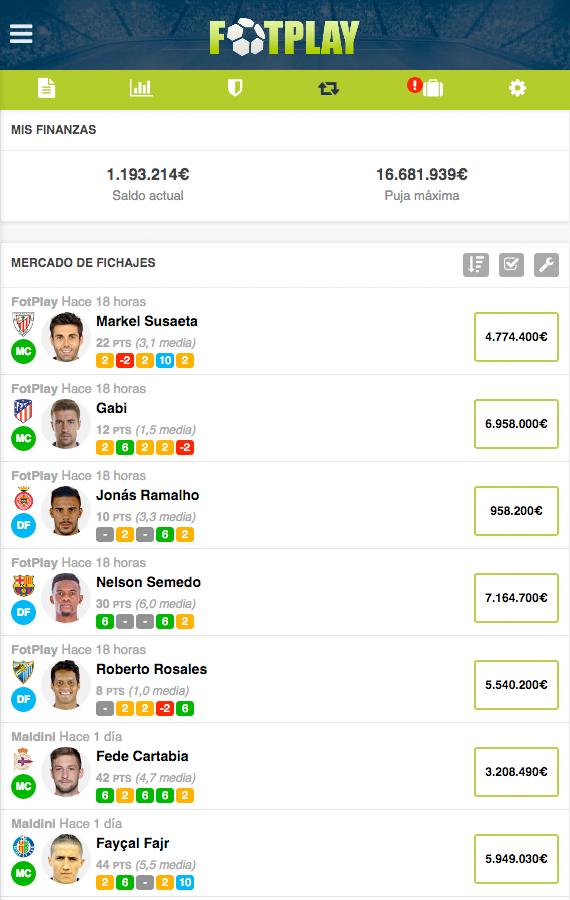Select Jonás Ramalho player name
570x900 pixels.
[x=148, y=495]
